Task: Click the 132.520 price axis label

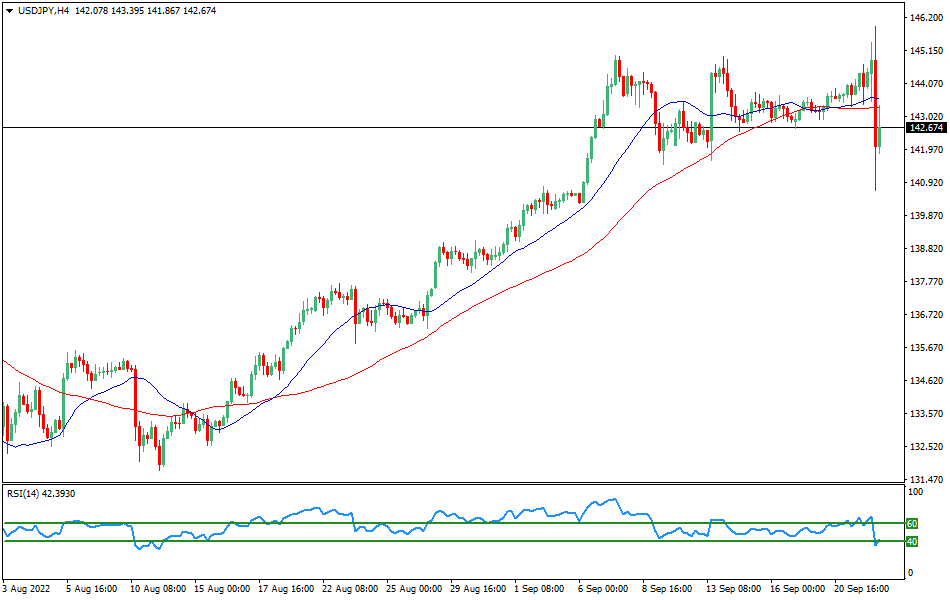Action: 925,447
